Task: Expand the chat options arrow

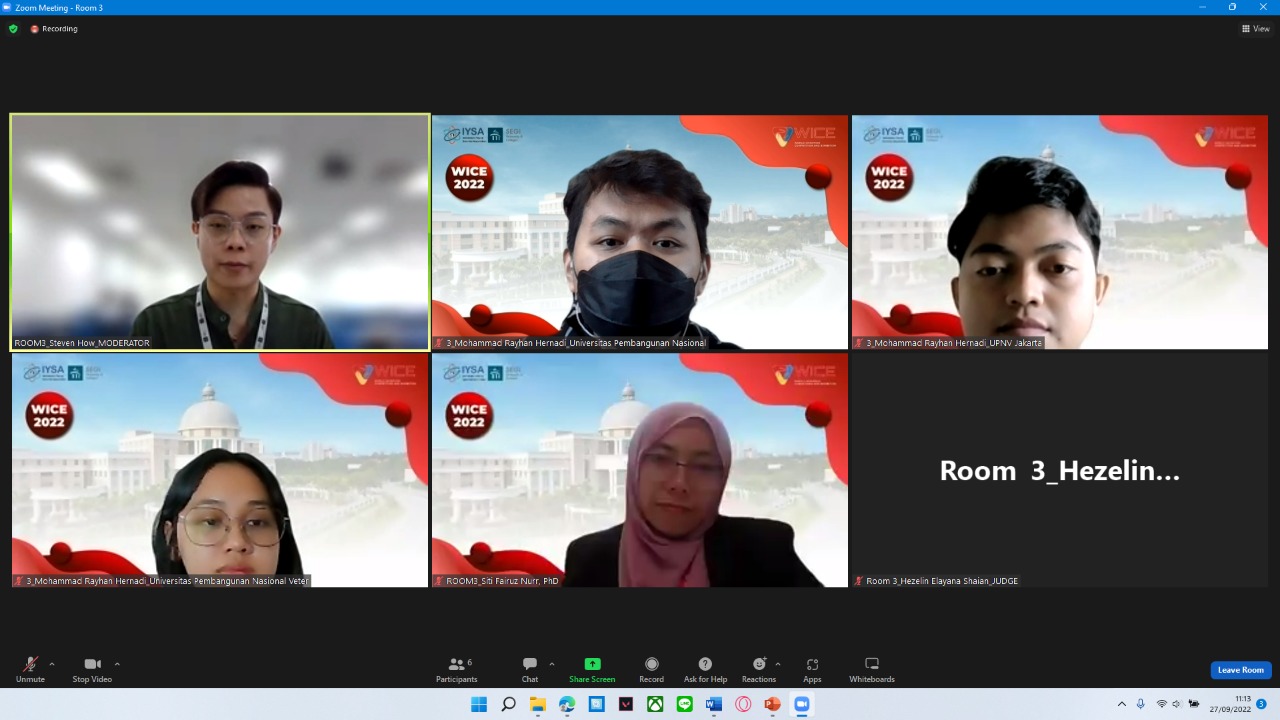Action: click(x=552, y=664)
